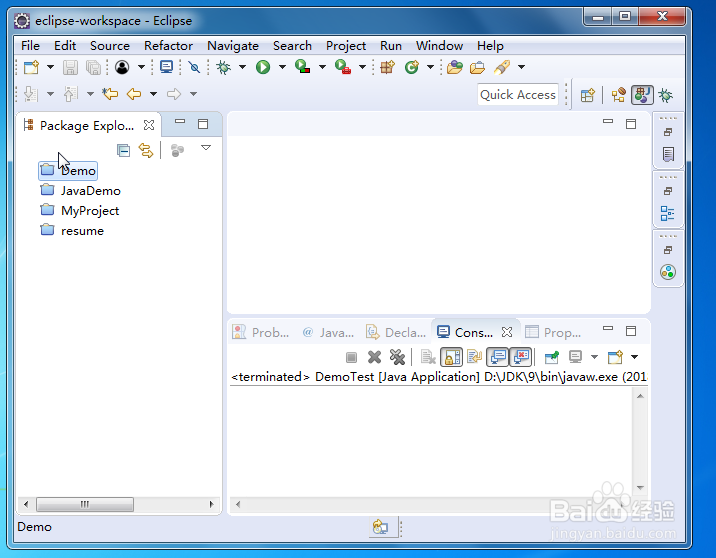This screenshot has width=716, height=558.
Task: Open the Window menu
Action: (x=439, y=46)
